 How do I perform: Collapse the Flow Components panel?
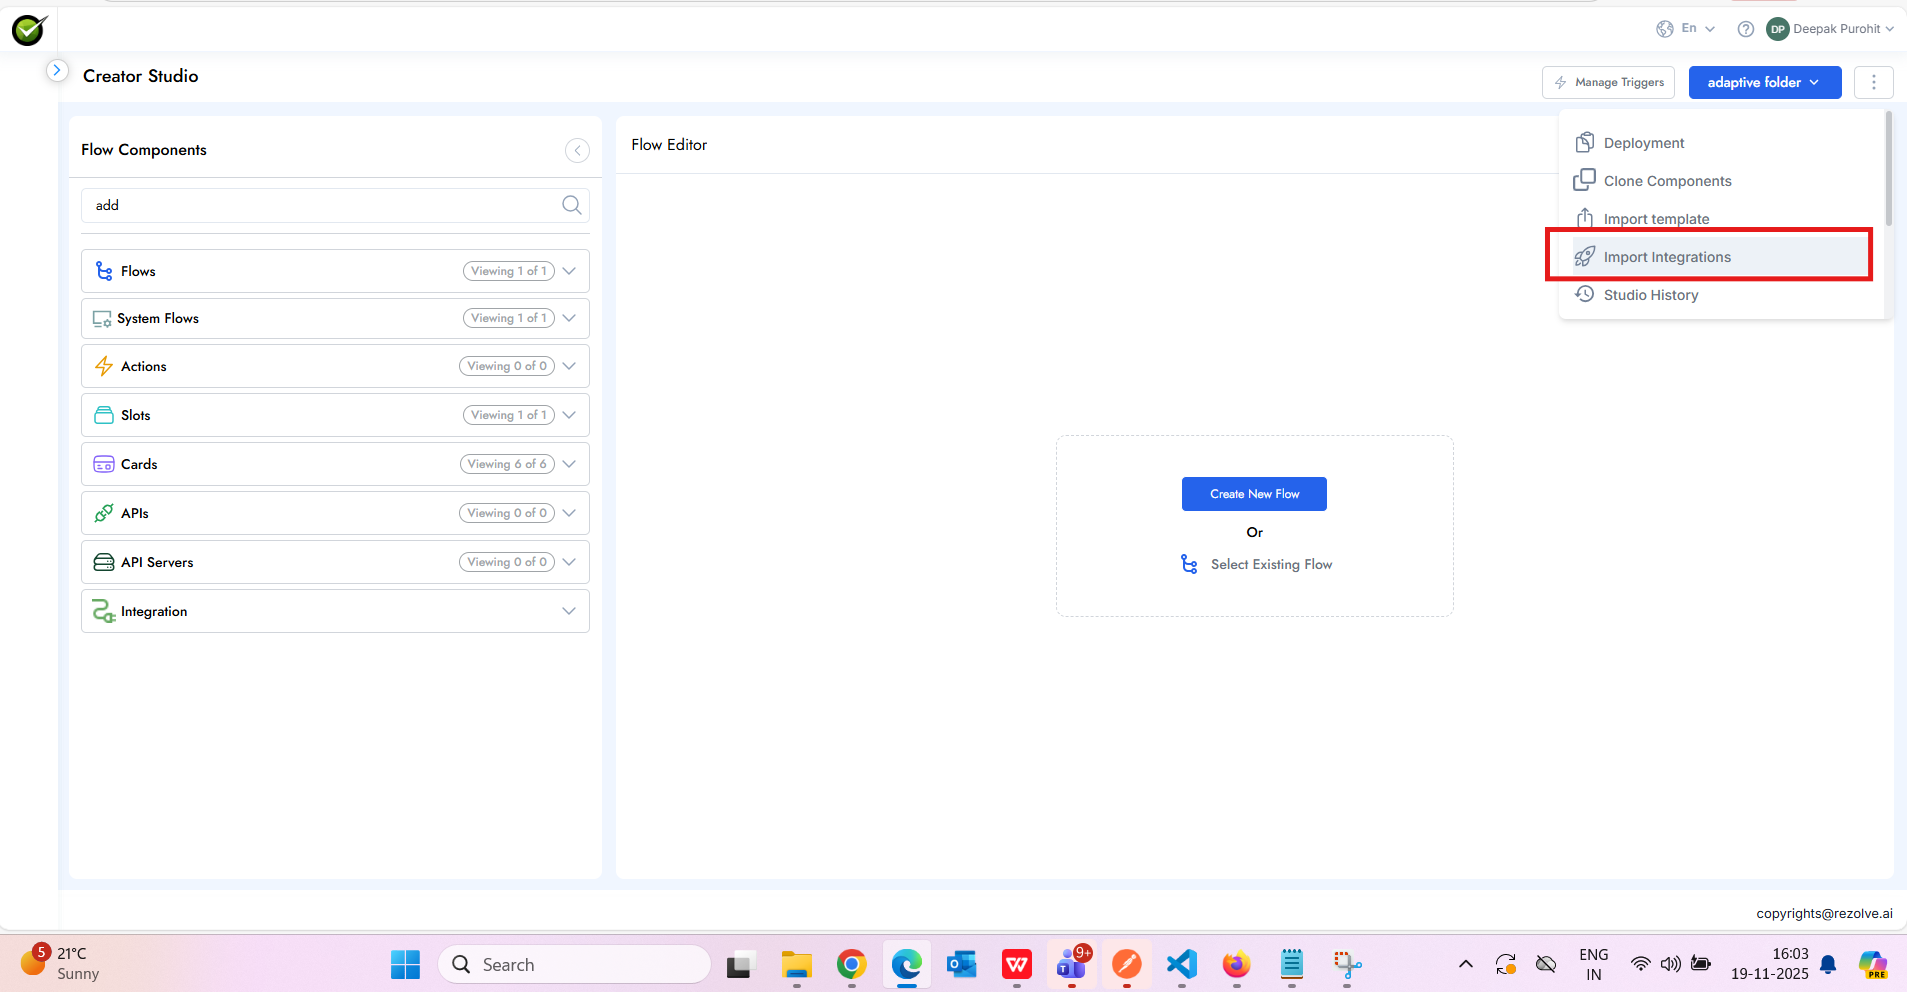[576, 150]
